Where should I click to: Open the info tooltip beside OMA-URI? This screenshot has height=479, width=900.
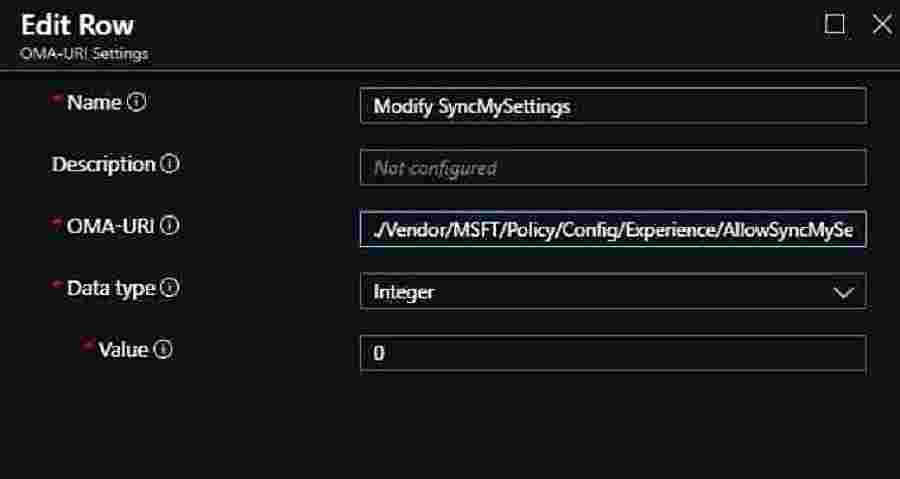click(170, 226)
